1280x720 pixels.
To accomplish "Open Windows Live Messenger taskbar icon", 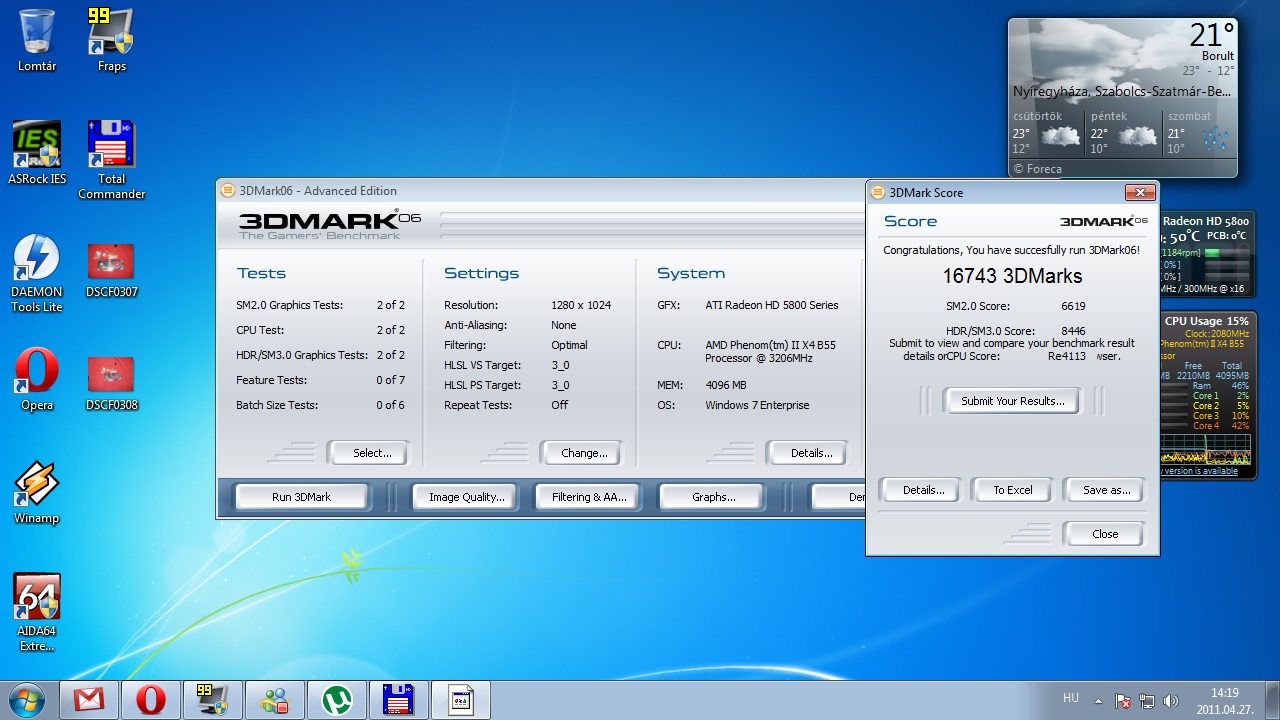I will point(275,700).
